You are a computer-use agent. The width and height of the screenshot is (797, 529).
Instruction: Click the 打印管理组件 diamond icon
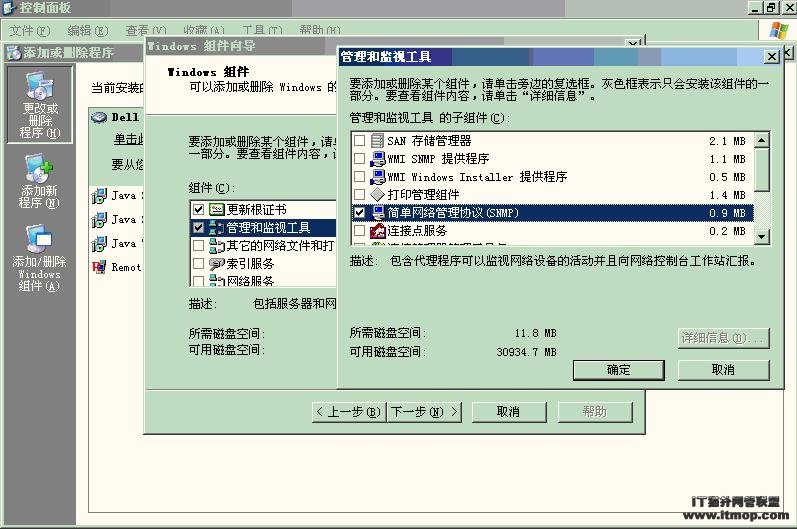coord(377,195)
